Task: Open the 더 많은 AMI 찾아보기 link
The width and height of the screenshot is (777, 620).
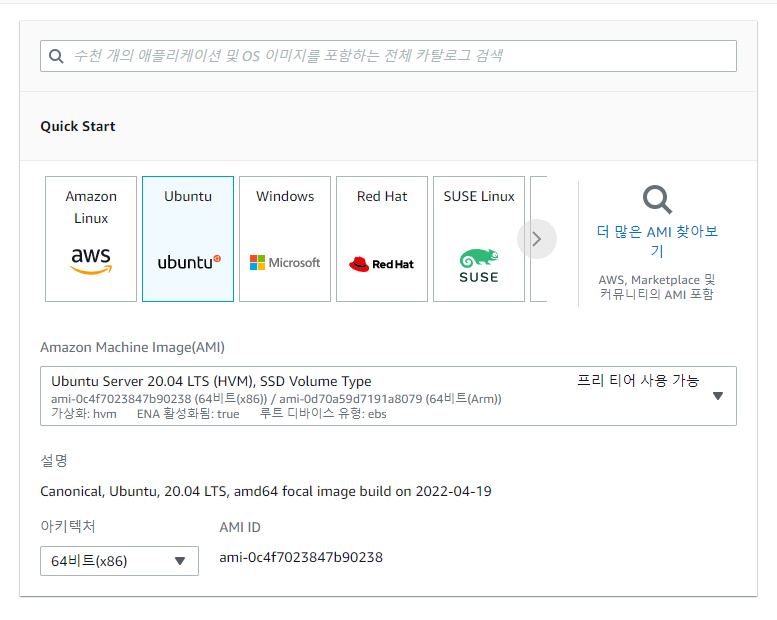Action: pyautogui.click(x=657, y=241)
